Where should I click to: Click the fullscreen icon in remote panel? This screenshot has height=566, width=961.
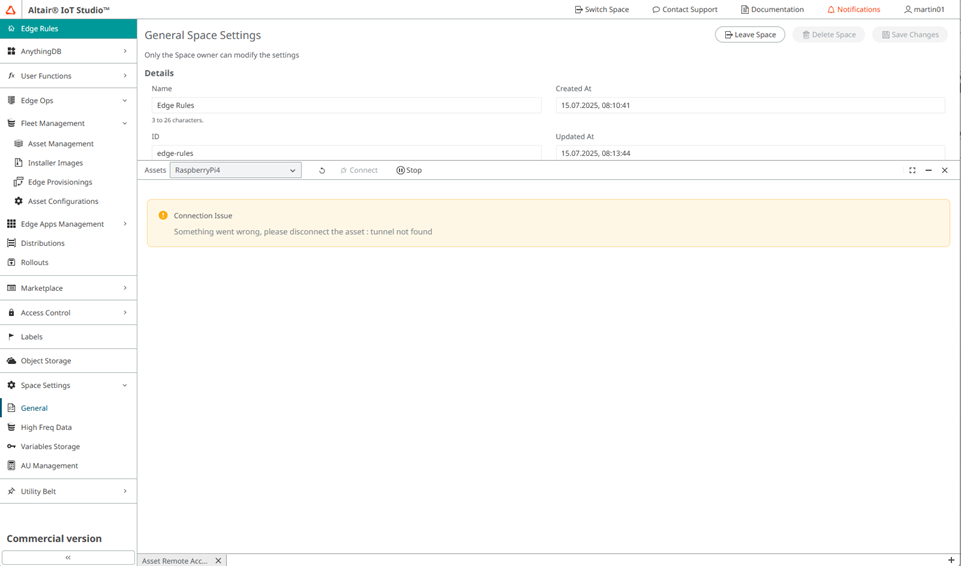pos(912,171)
